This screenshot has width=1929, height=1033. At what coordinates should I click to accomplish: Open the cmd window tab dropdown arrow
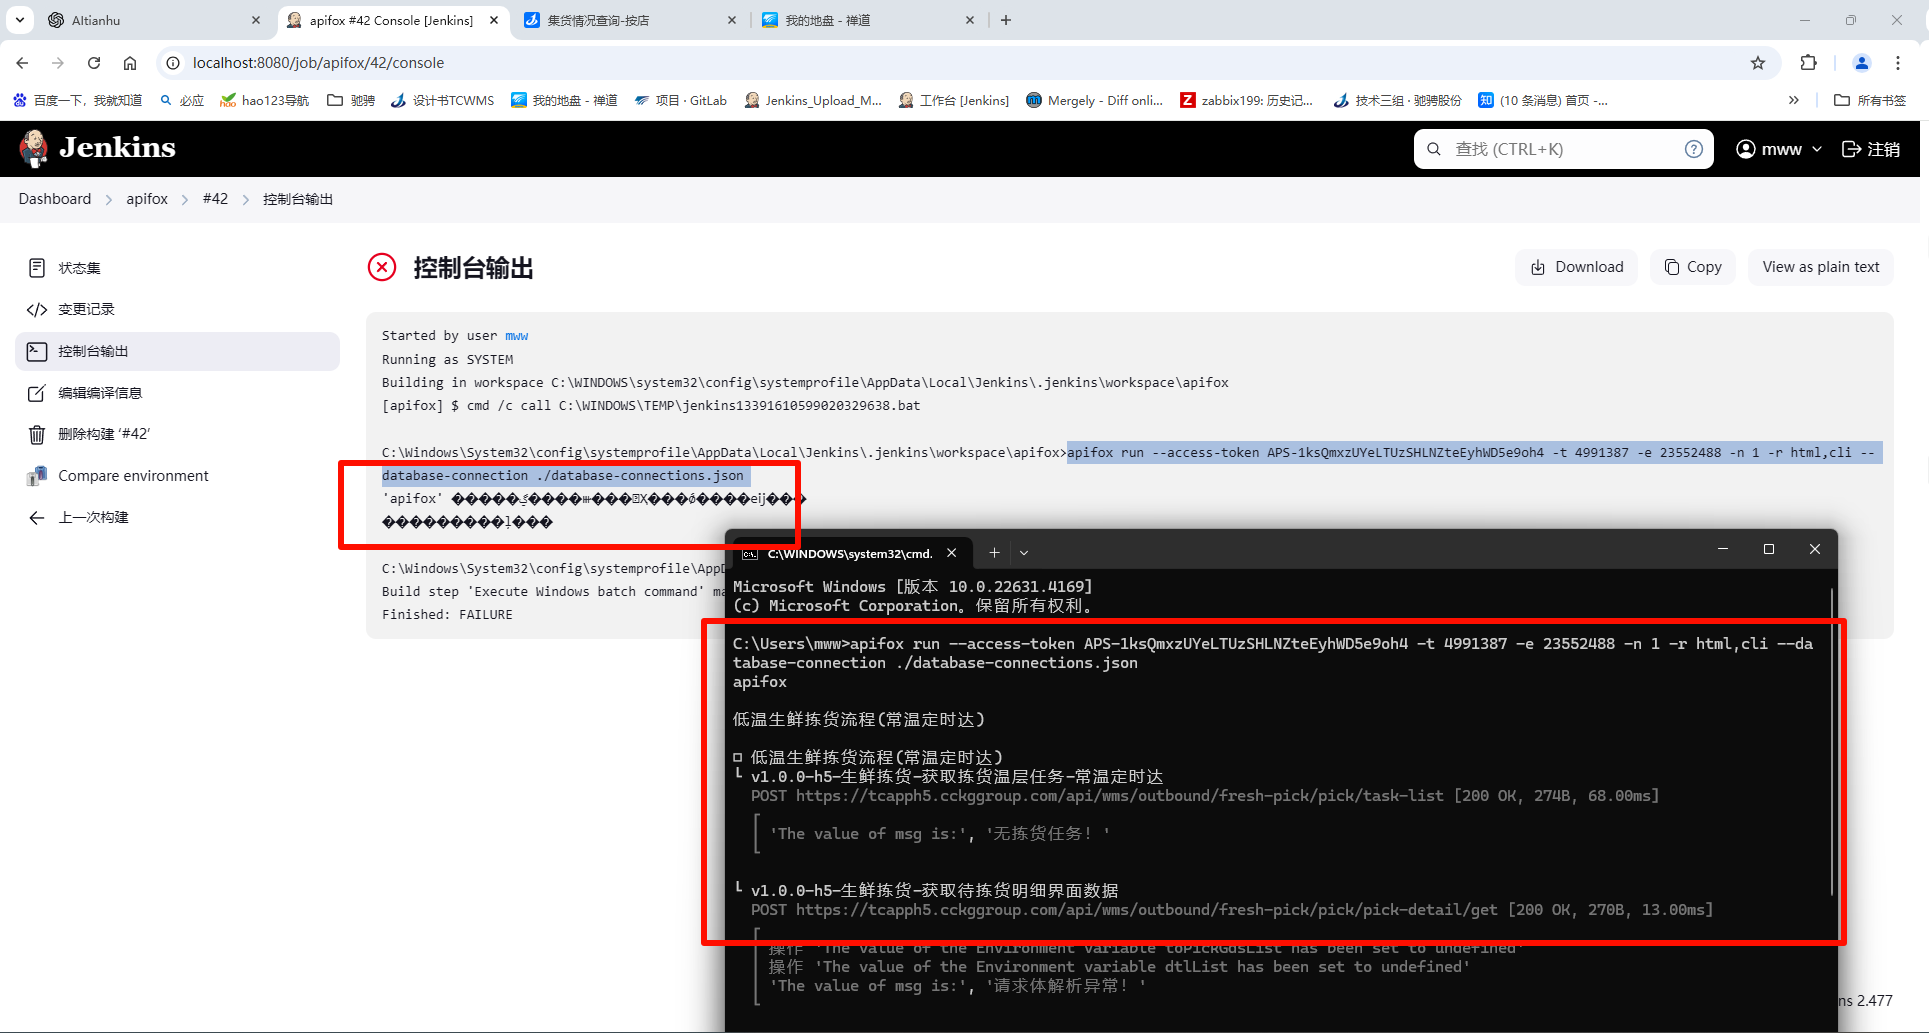1024,553
